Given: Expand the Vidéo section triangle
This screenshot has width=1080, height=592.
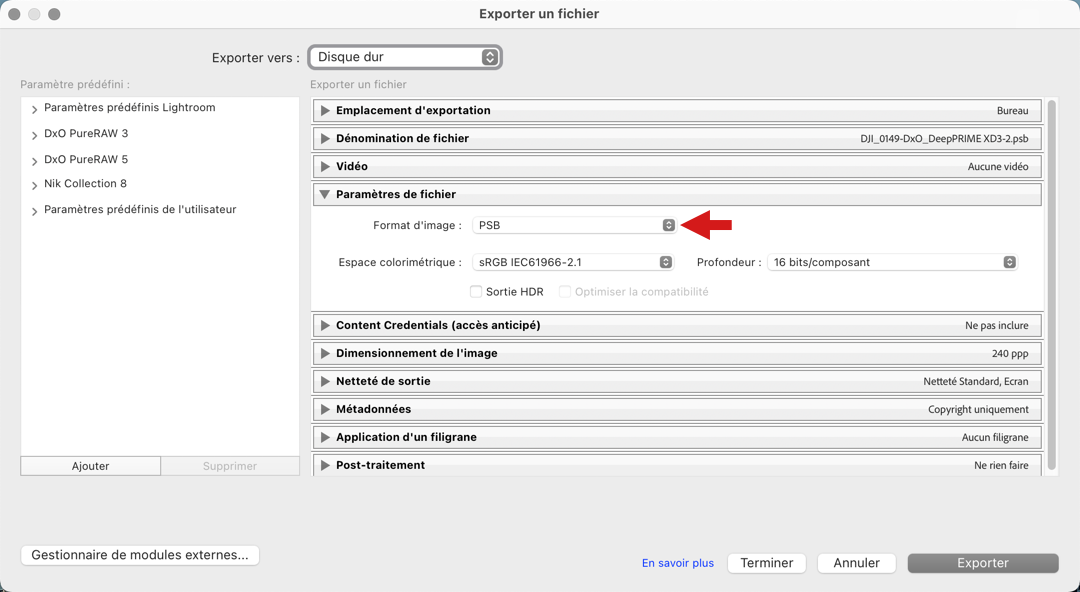Looking at the screenshot, I should pos(325,167).
